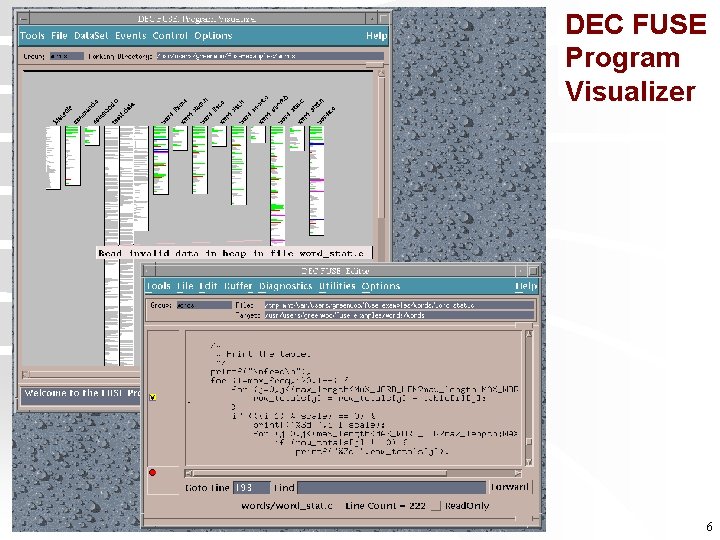Open the Help menu in Program Visualizer
The image size is (720, 540).
coord(377,35)
